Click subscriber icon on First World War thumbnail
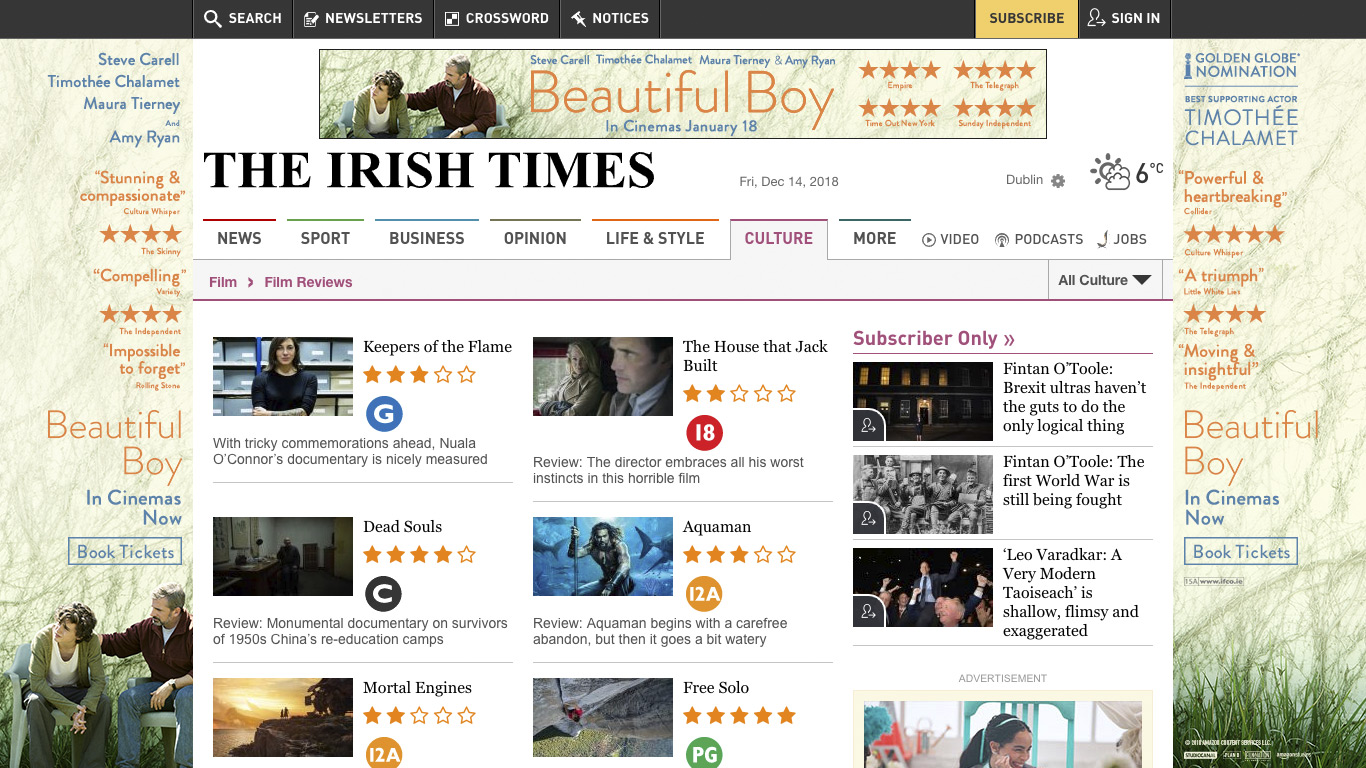This screenshot has height=768, width=1366. coord(868,518)
